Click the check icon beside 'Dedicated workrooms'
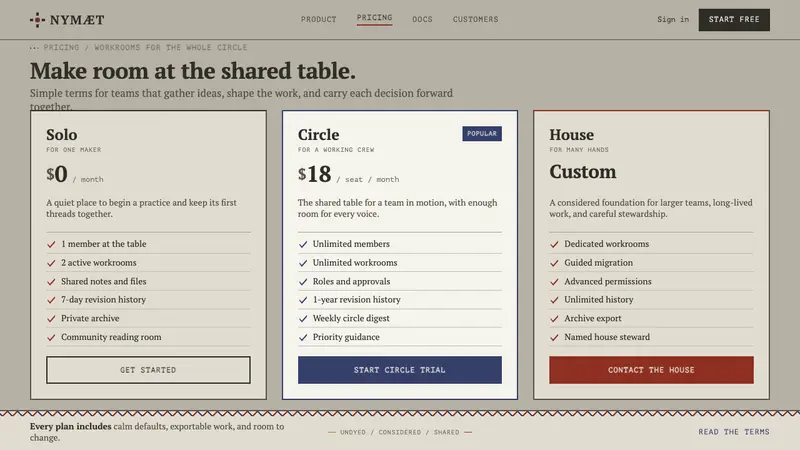This screenshot has width=800, height=450. pyautogui.click(x=554, y=244)
